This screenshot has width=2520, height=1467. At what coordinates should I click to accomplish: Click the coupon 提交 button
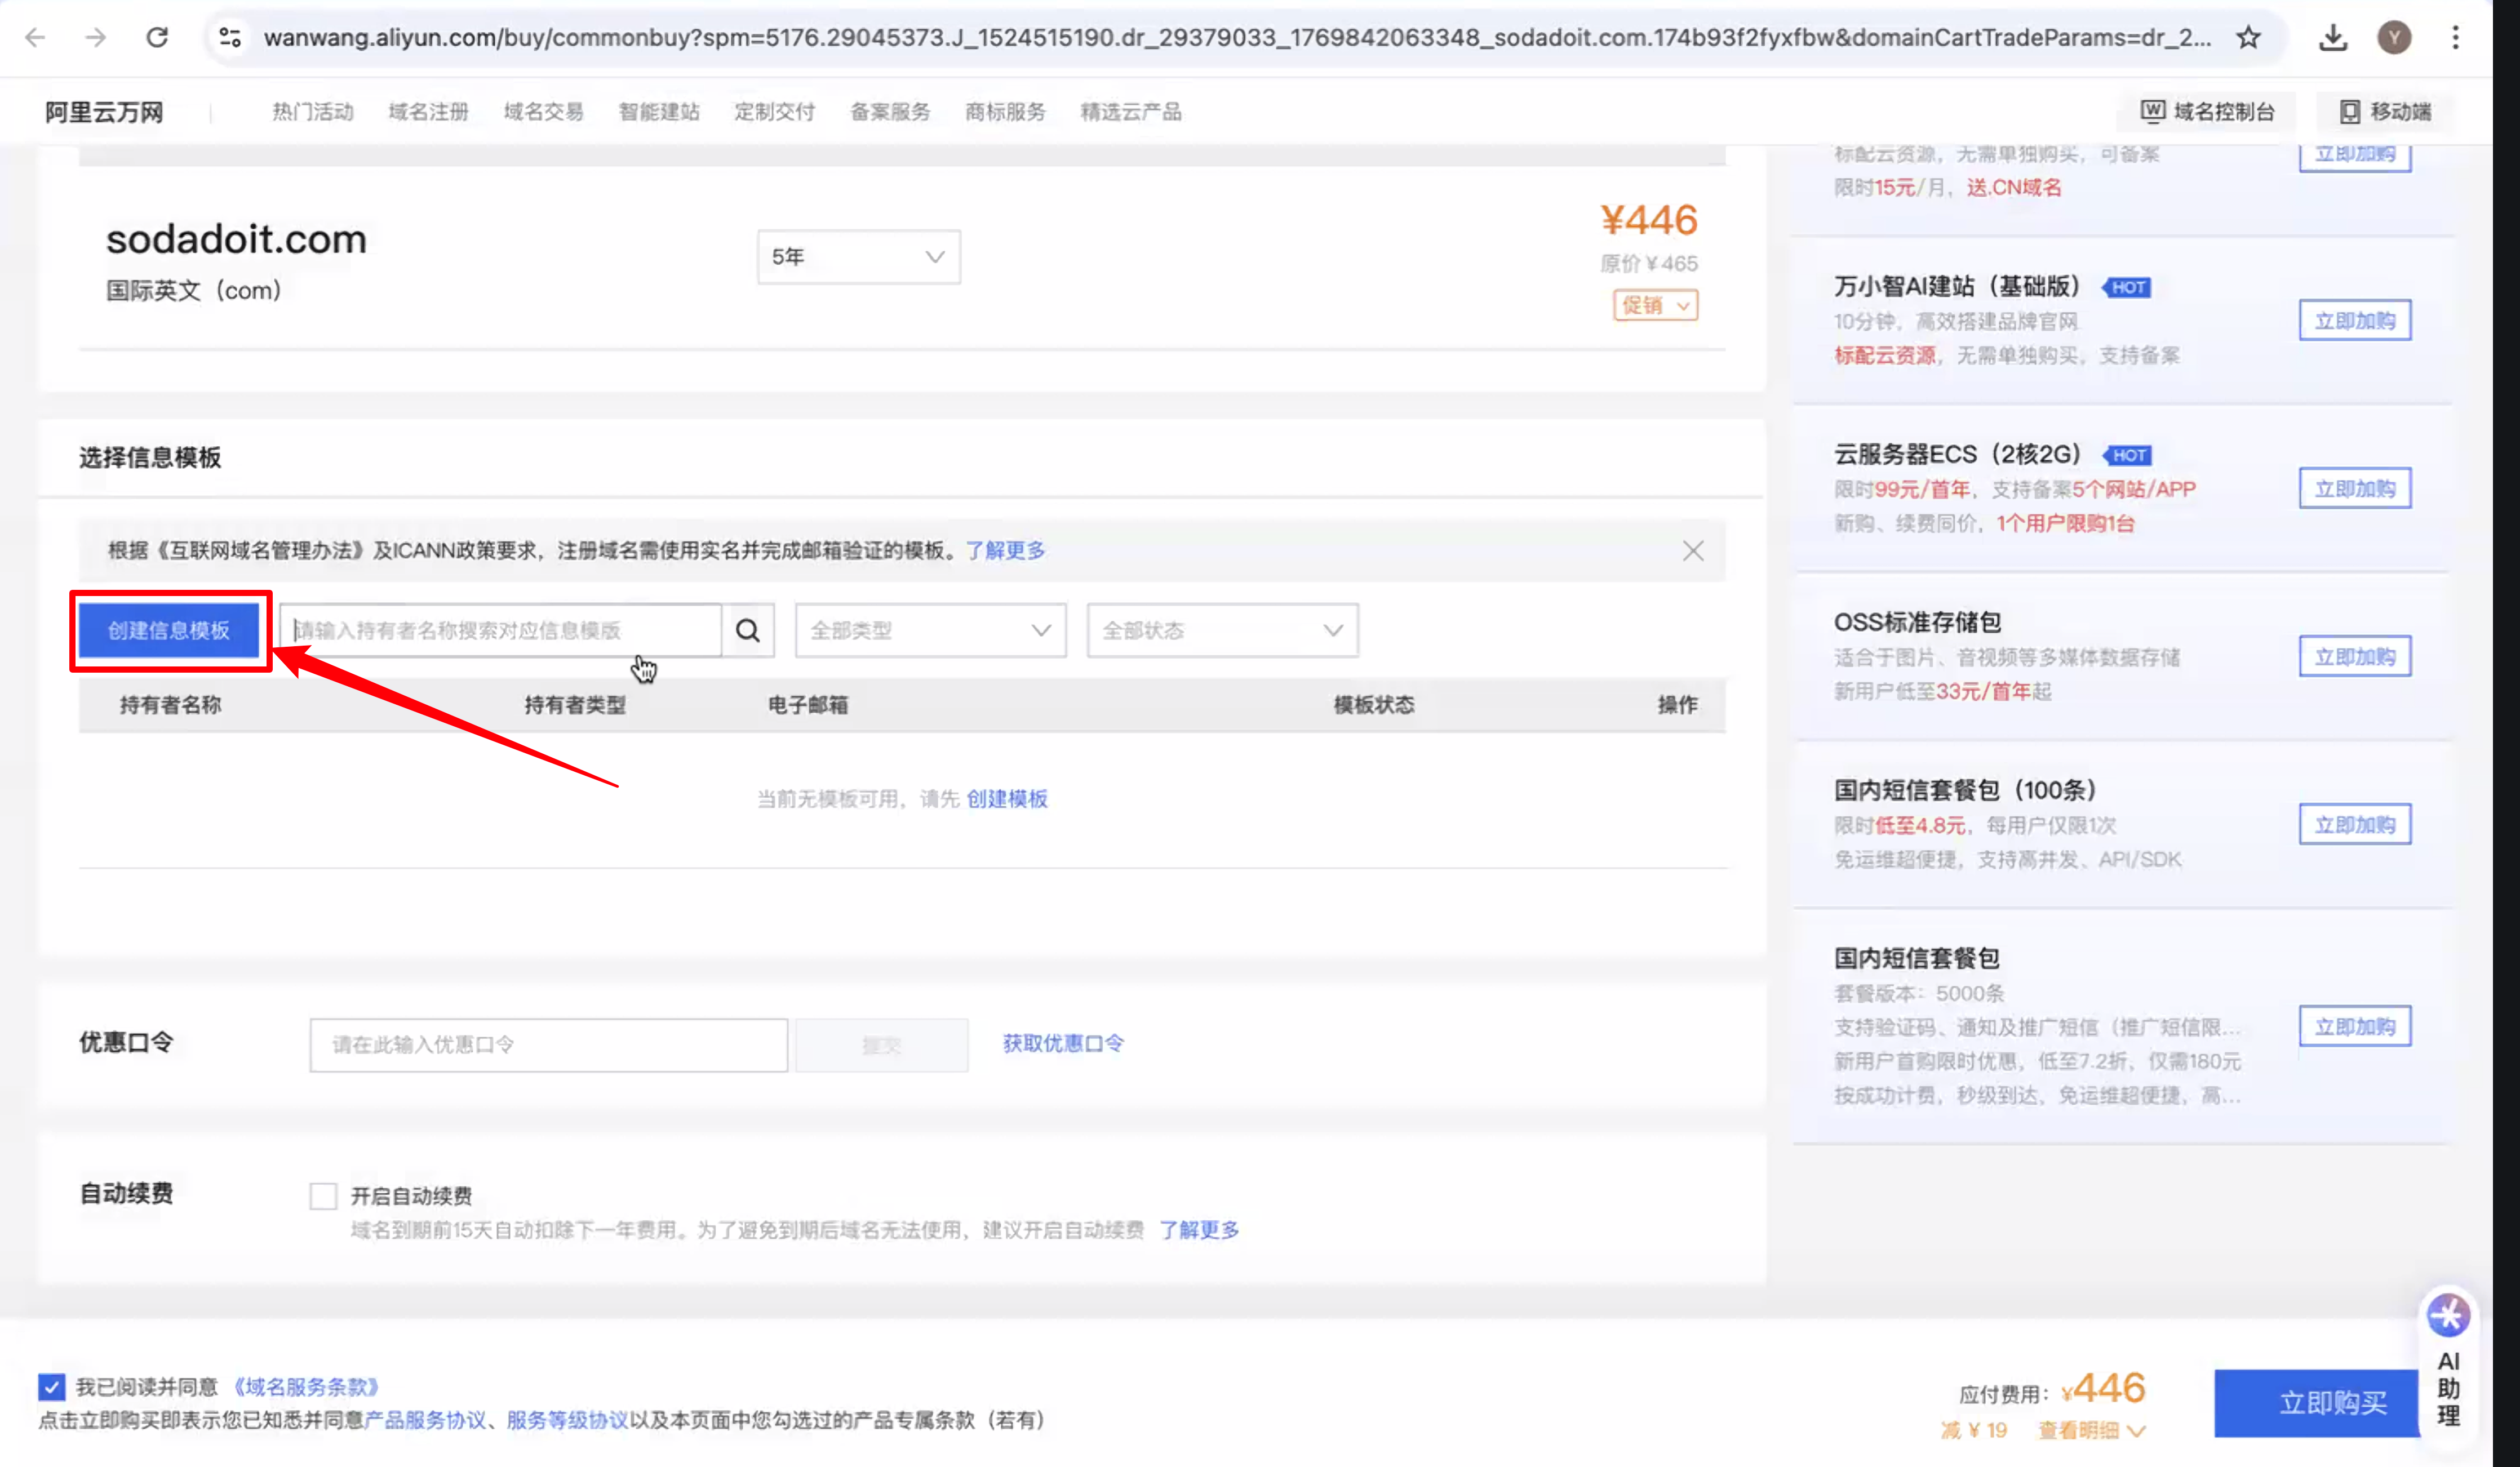point(882,1045)
